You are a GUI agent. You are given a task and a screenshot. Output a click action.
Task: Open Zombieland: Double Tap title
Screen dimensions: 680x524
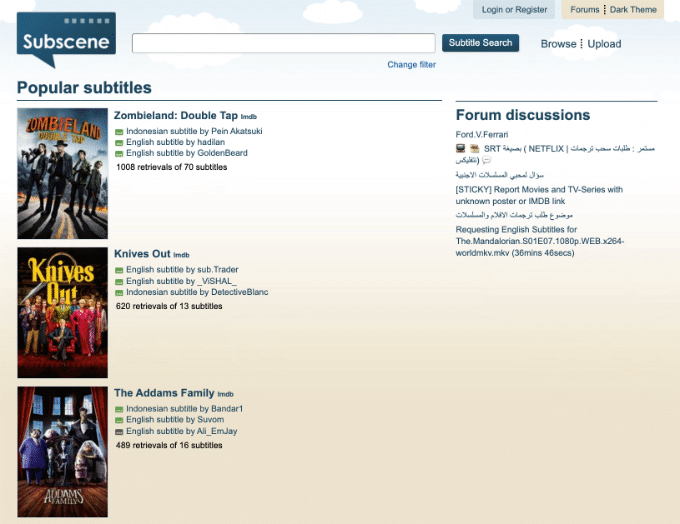pyautogui.click(x=176, y=115)
